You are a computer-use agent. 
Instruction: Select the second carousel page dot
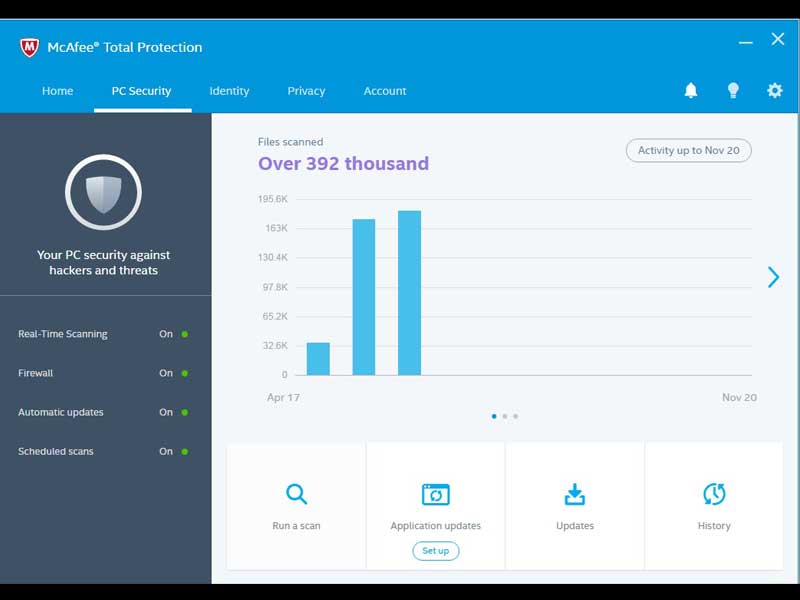[505, 416]
